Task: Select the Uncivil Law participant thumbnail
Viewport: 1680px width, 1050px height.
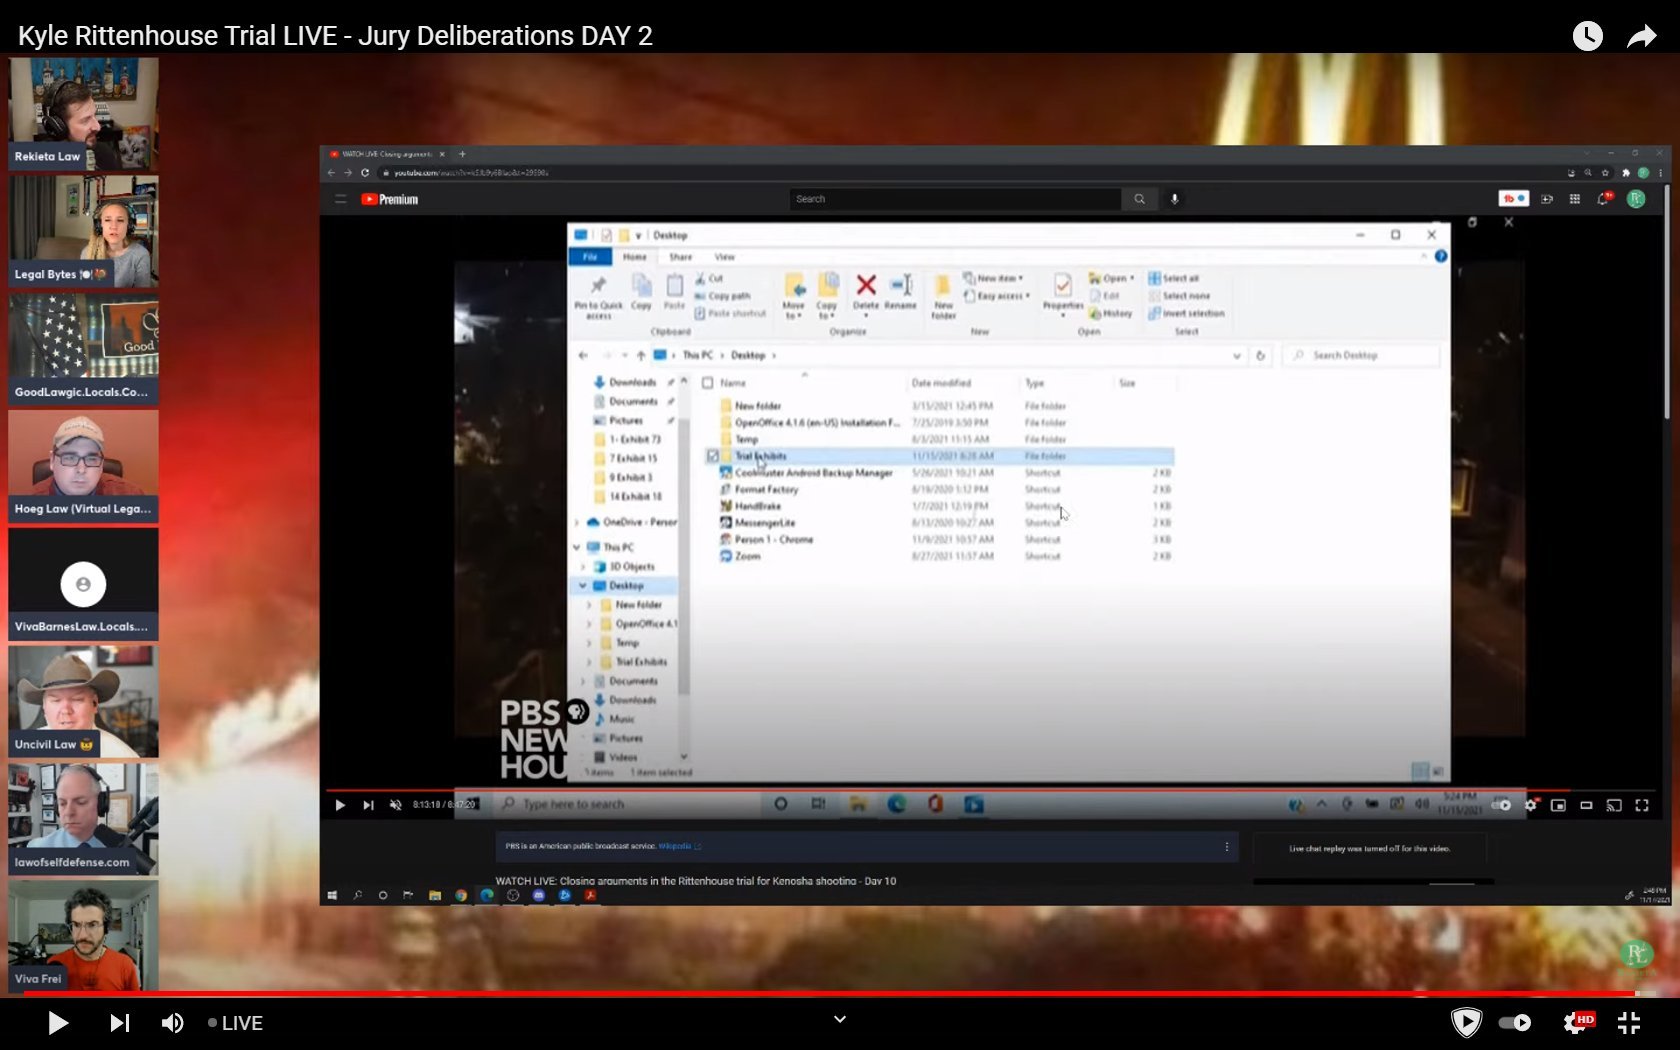Action: click(83, 701)
